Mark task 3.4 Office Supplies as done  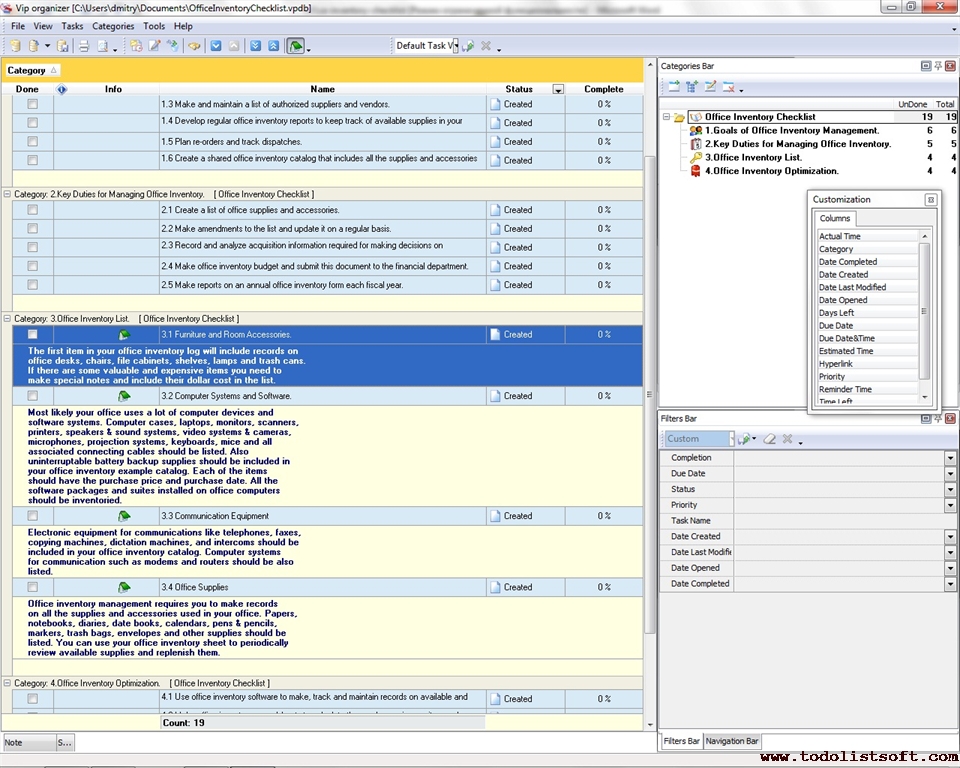pyautogui.click(x=32, y=587)
